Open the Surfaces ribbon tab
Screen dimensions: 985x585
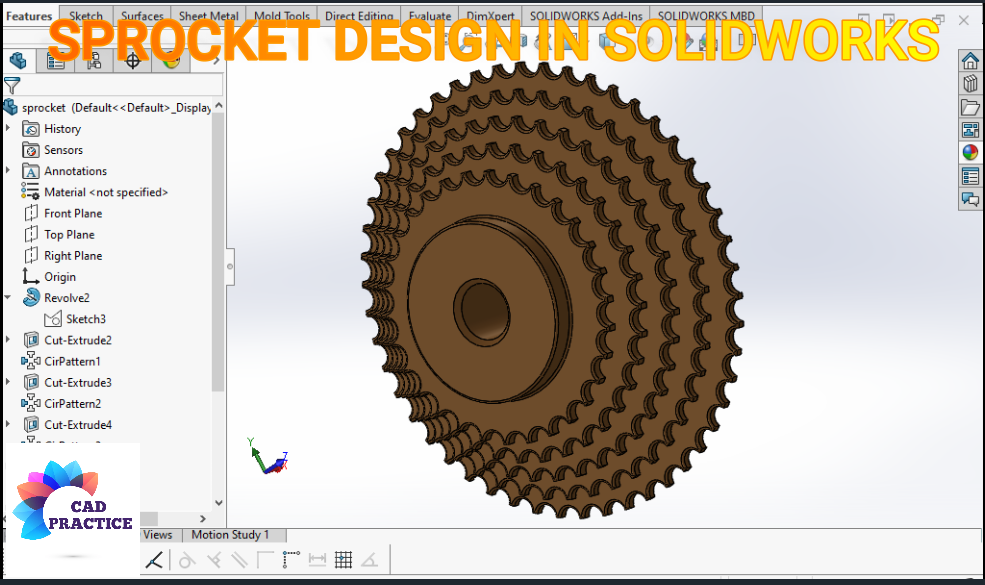click(x=142, y=16)
